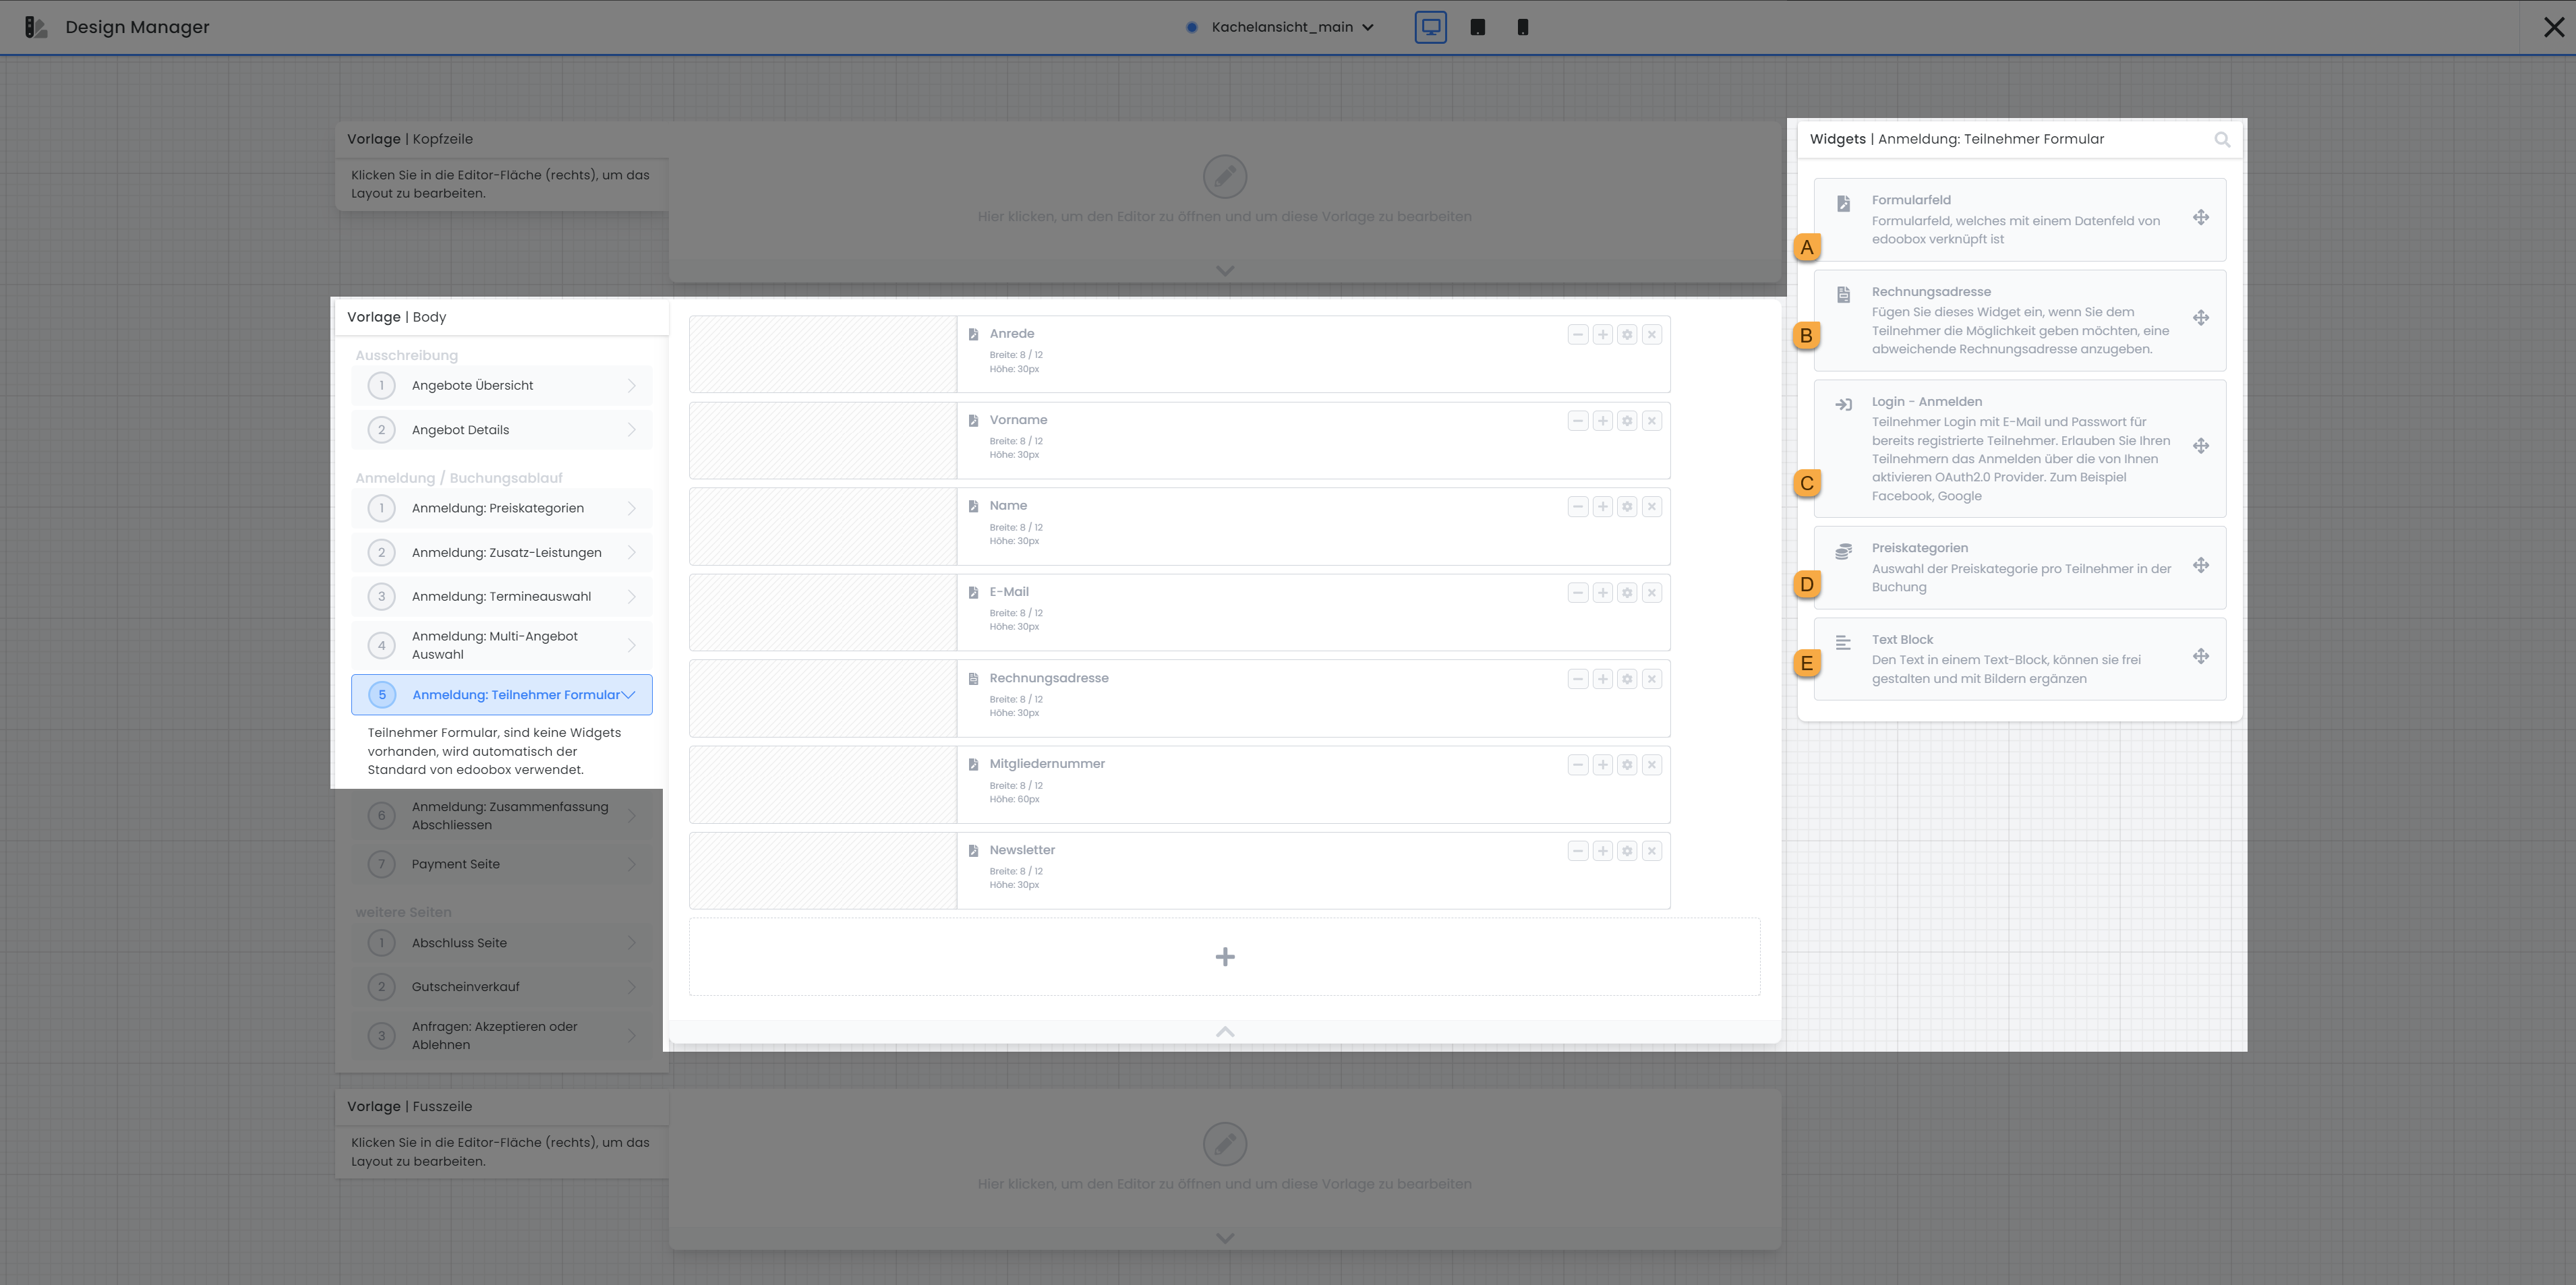Open Kachelansicht_main design dropdown
The height and width of the screenshot is (1285, 2576).
1291,27
